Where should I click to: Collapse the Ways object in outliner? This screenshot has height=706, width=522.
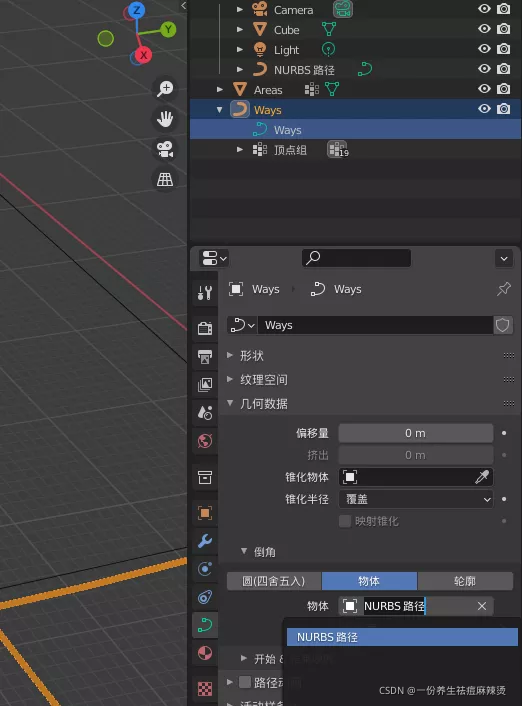[219, 110]
